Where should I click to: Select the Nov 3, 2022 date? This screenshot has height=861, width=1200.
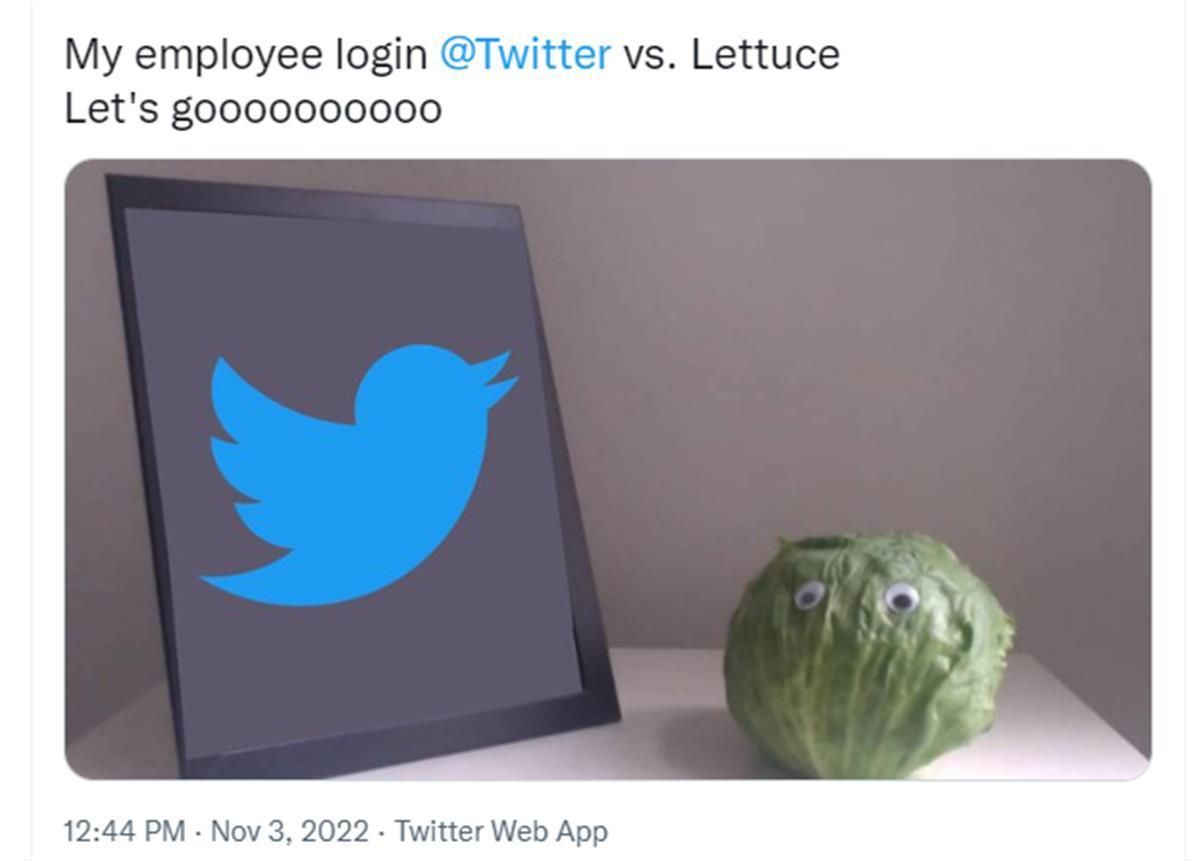[291, 831]
